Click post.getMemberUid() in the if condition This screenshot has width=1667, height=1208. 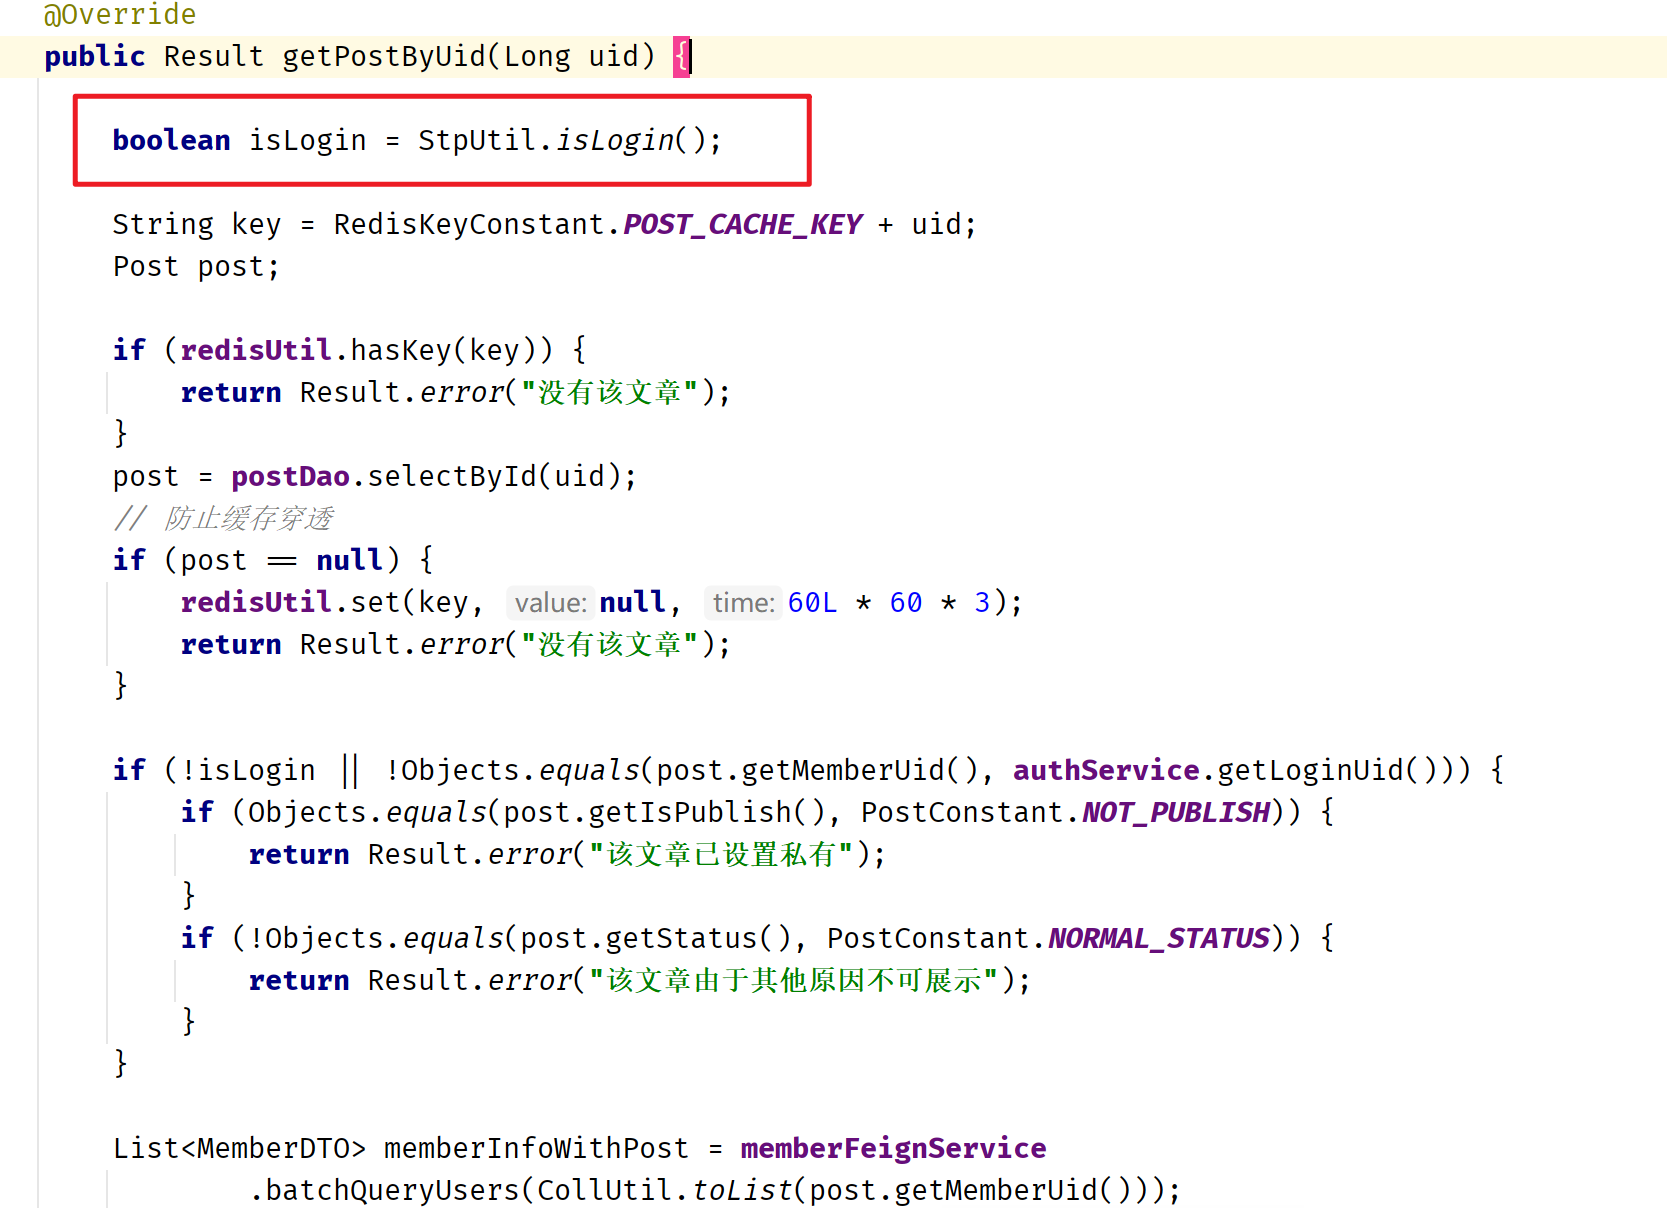pos(816,770)
